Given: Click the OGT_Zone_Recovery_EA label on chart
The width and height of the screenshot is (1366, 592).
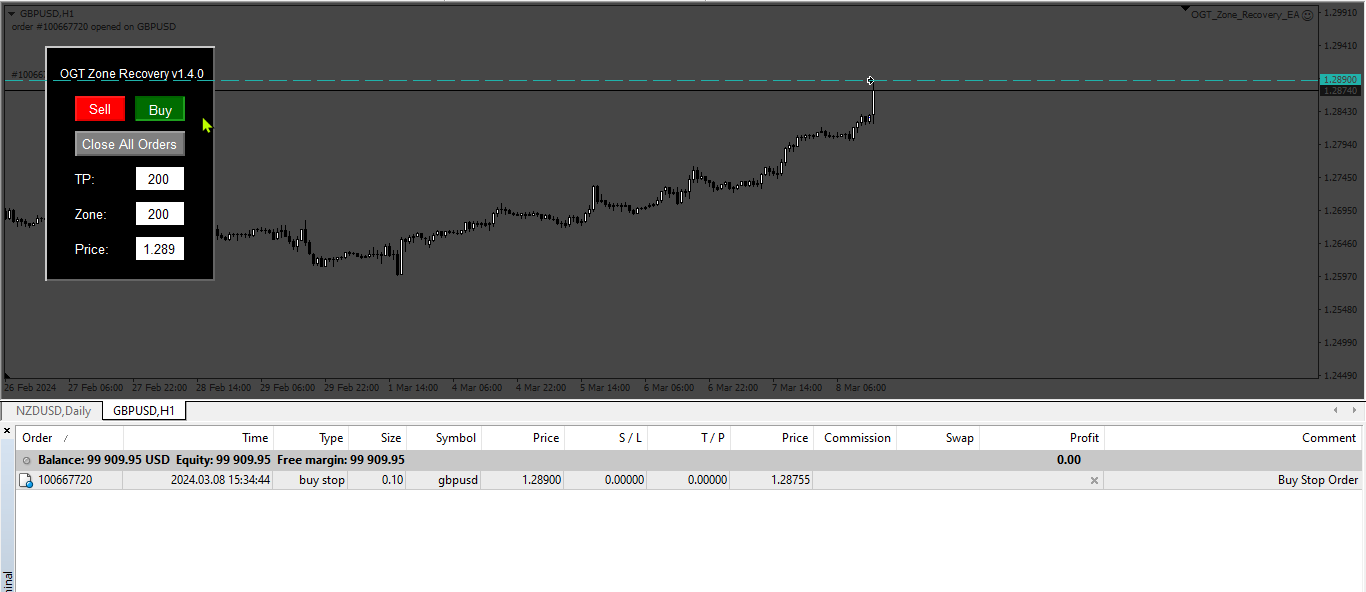Looking at the screenshot, I should click(1243, 15).
